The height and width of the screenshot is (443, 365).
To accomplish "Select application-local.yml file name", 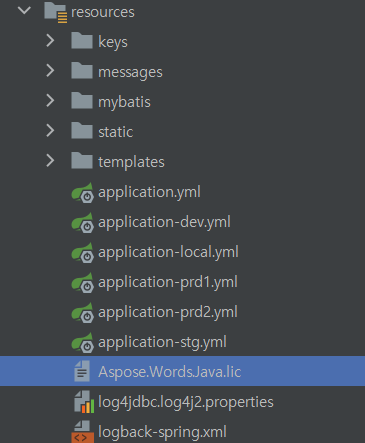I will [x=168, y=252].
